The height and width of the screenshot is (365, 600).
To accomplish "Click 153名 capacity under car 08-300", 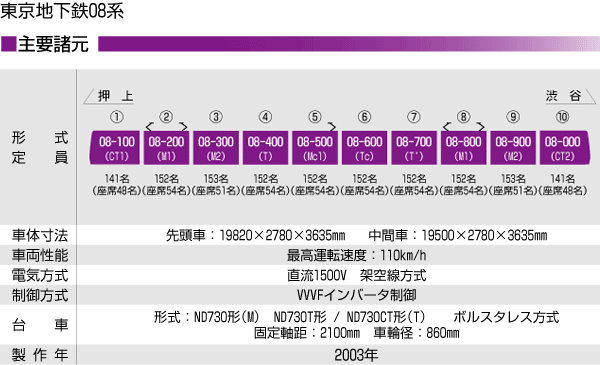I will 216,179.
